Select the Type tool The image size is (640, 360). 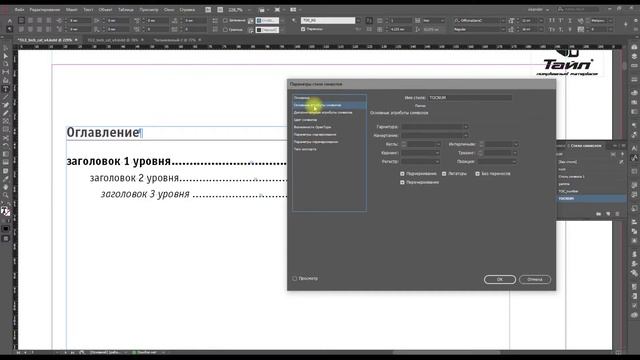[x=6, y=89]
